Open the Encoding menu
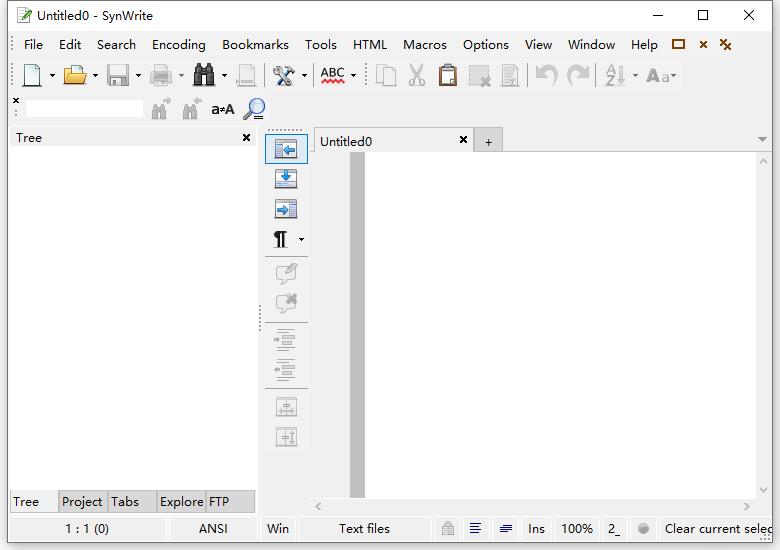Image resolution: width=780 pixels, height=550 pixels. [x=178, y=44]
